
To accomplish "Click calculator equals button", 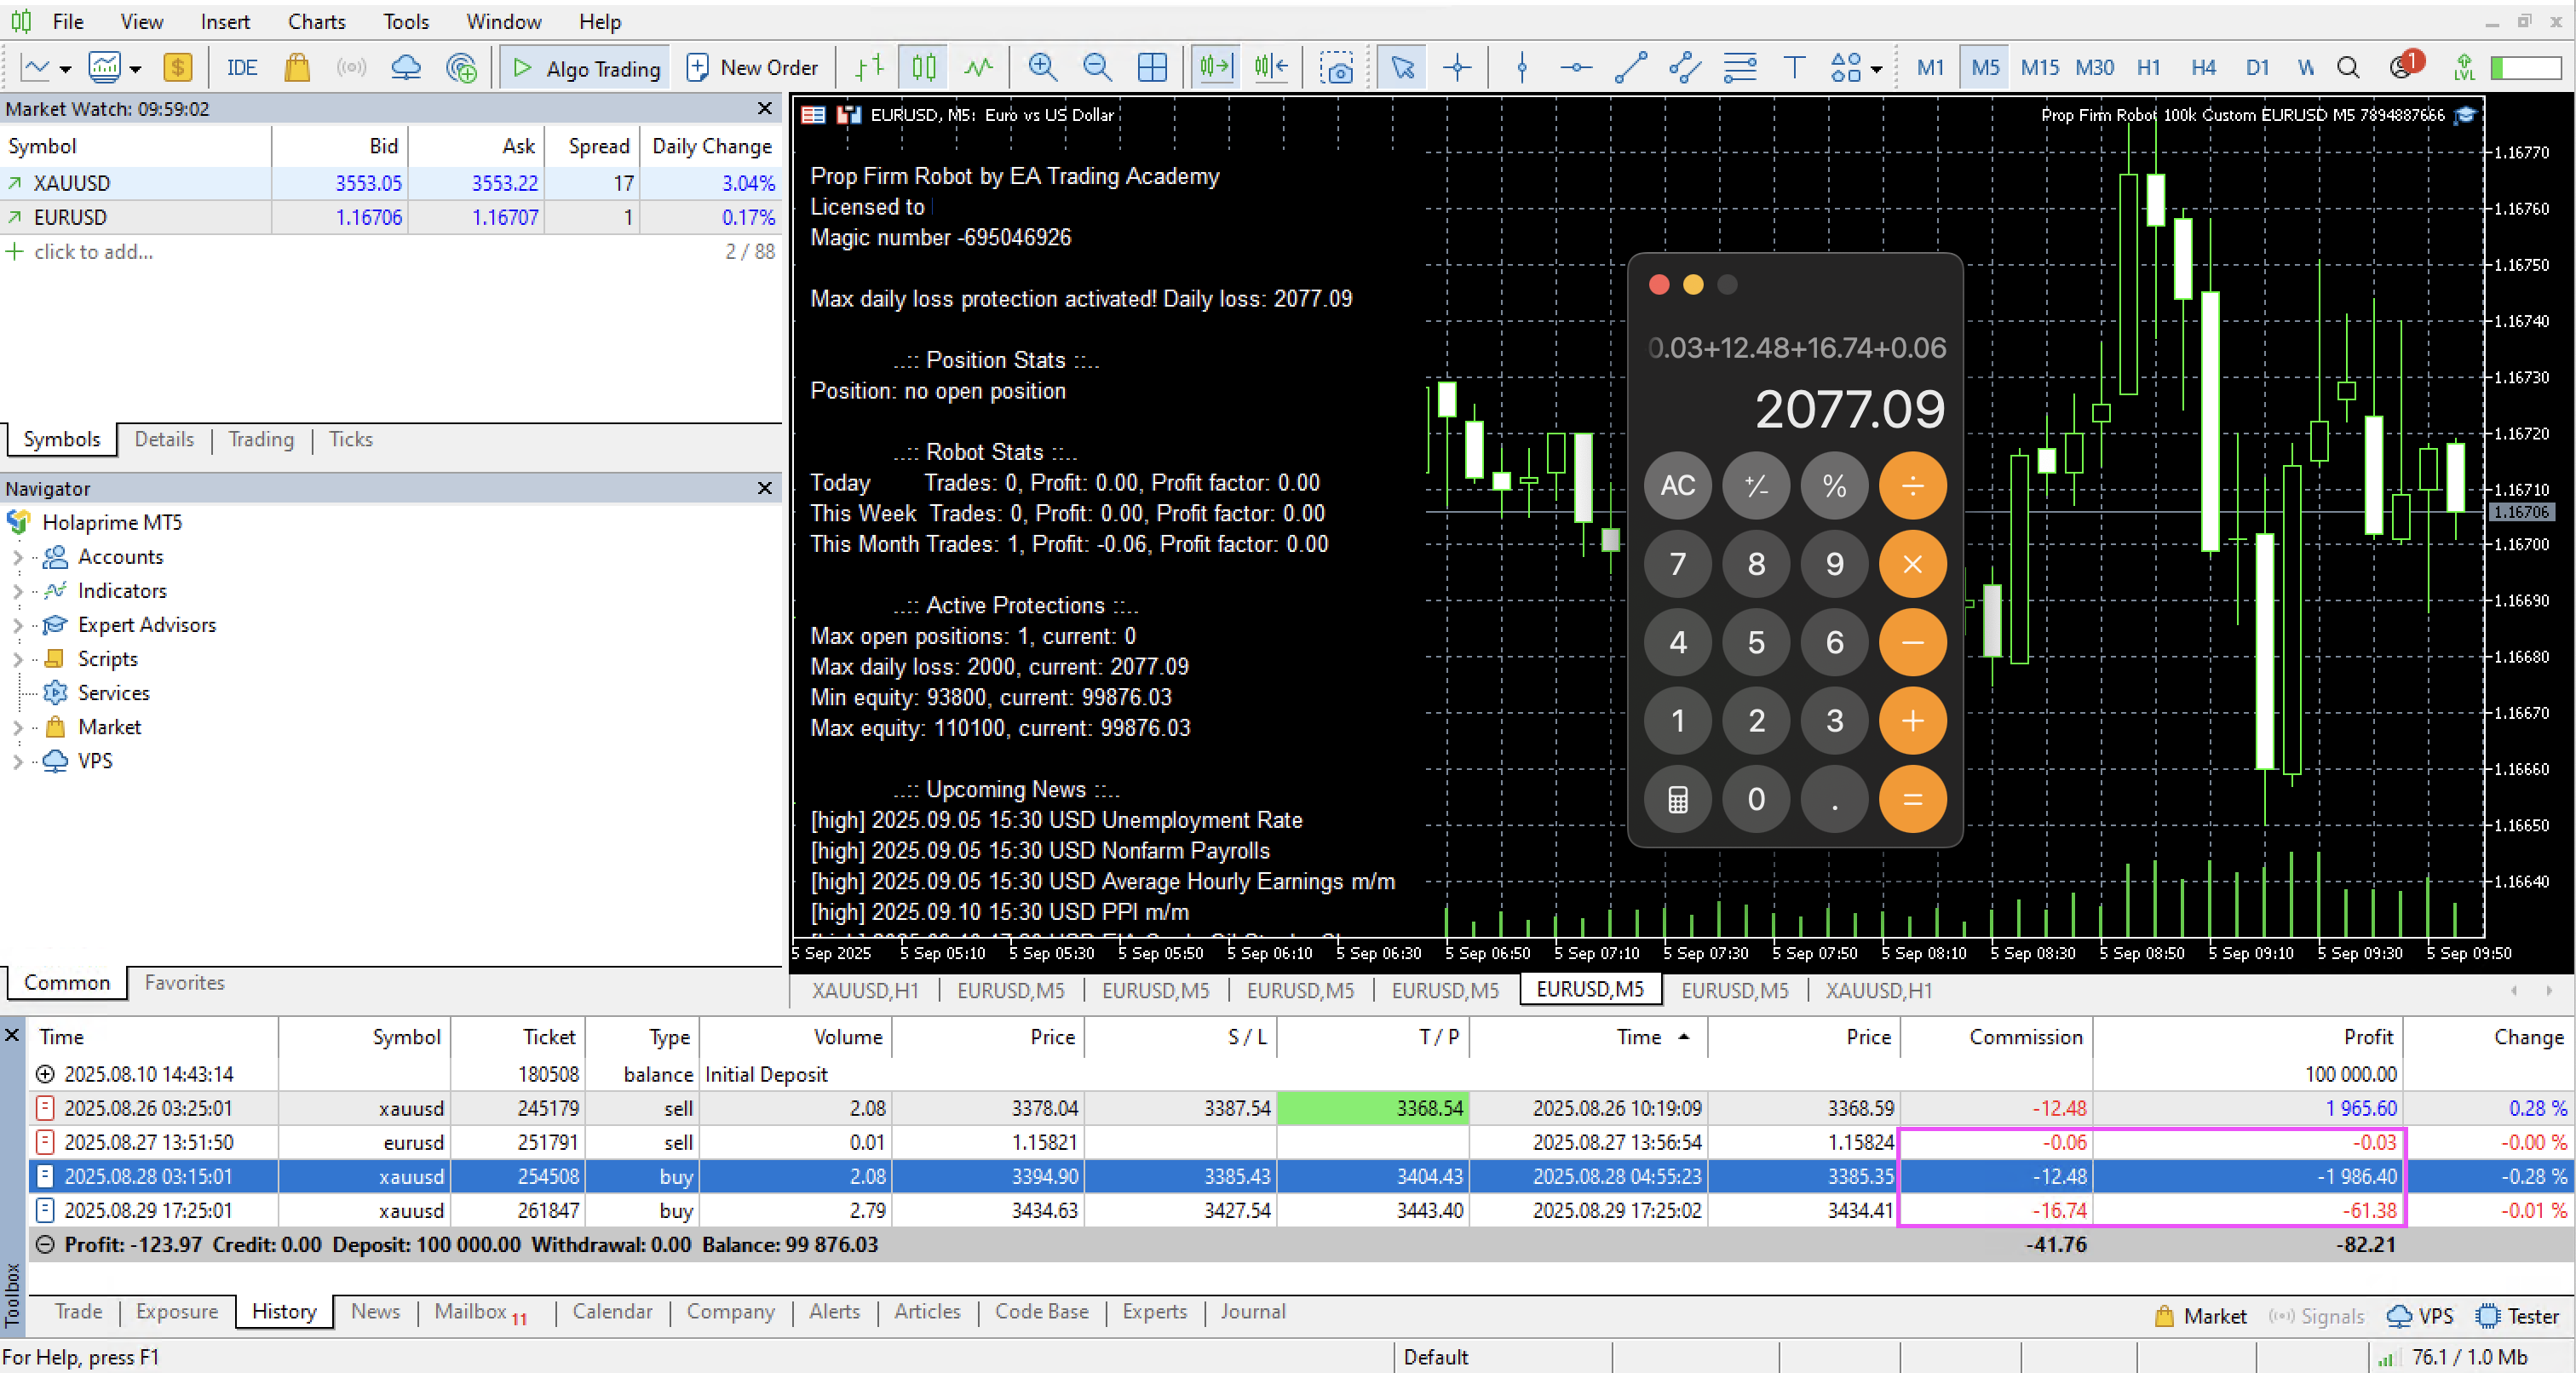I will pos(1912,799).
